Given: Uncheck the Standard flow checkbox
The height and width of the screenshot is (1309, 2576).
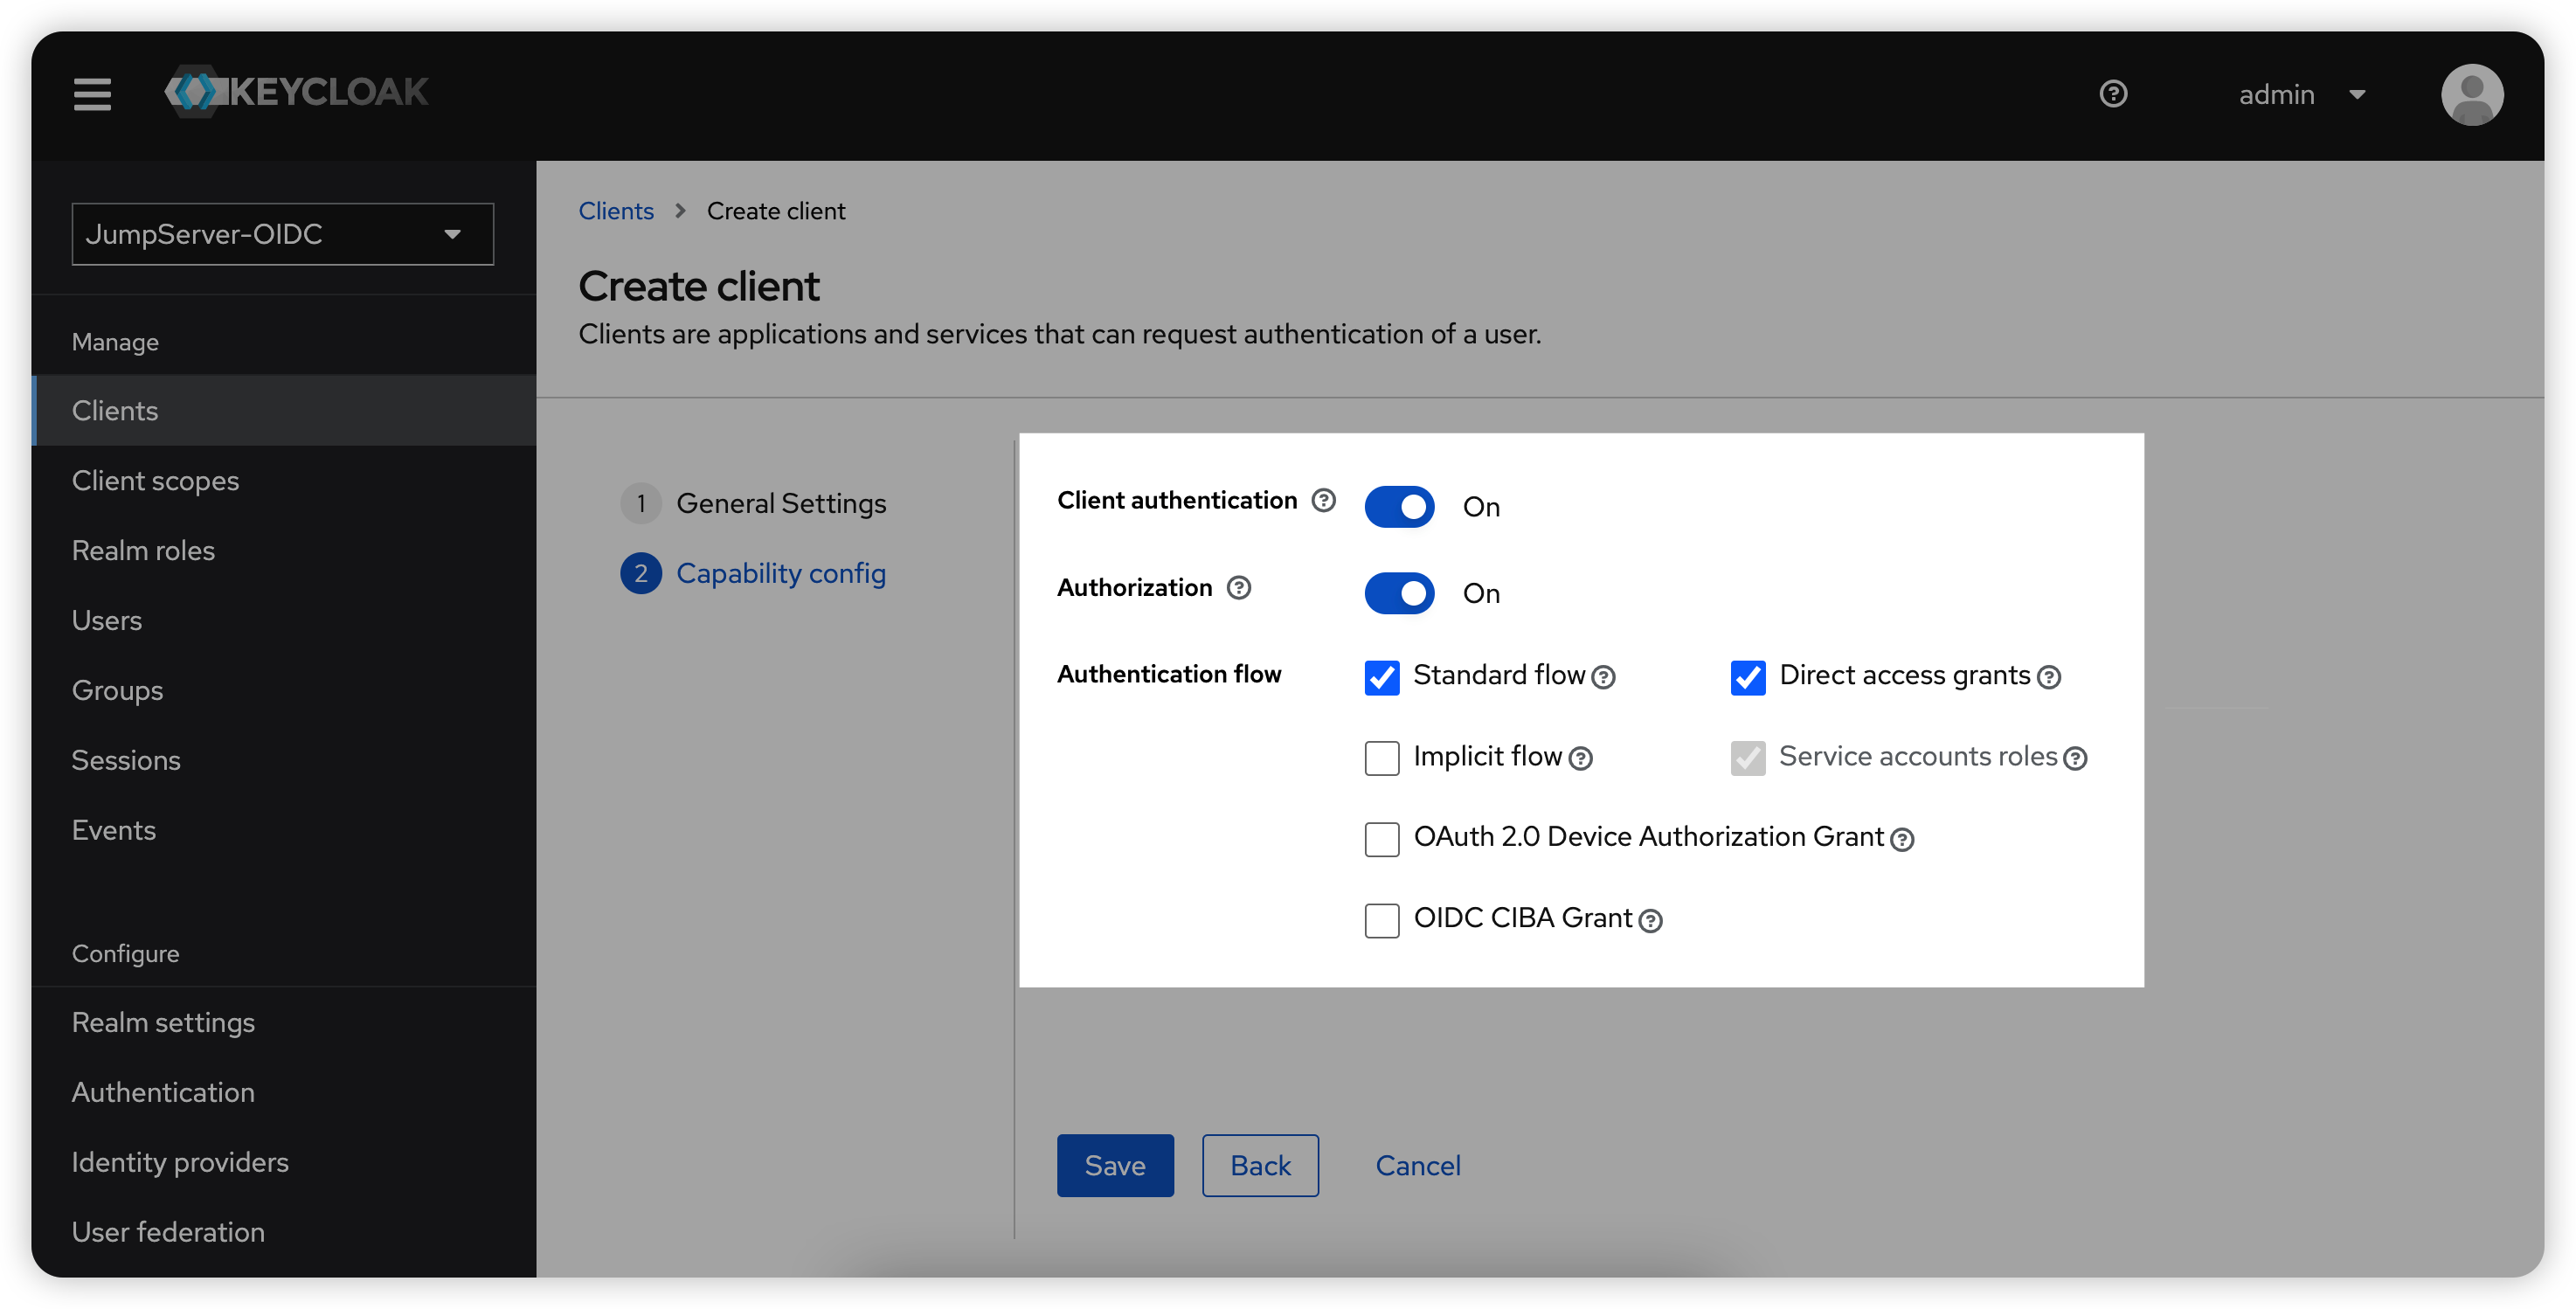Looking at the screenshot, I should (x=1382, y=678).
